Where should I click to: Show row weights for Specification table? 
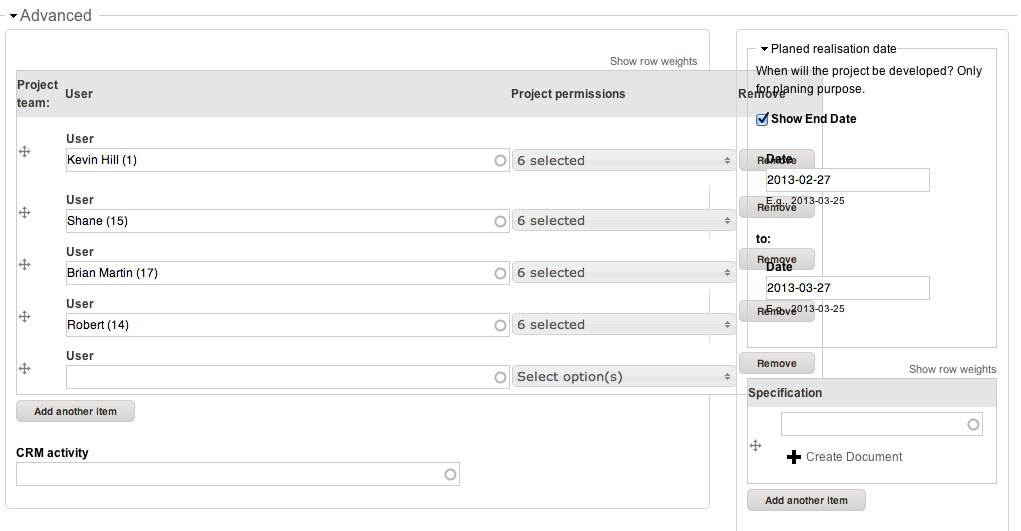(x=952, y=369)
